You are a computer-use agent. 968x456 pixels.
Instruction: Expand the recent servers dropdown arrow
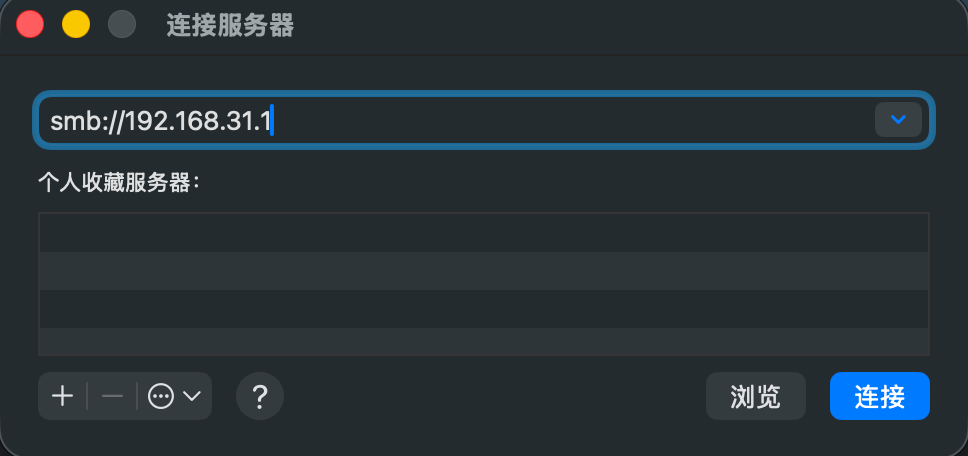[x=898, y=120]
